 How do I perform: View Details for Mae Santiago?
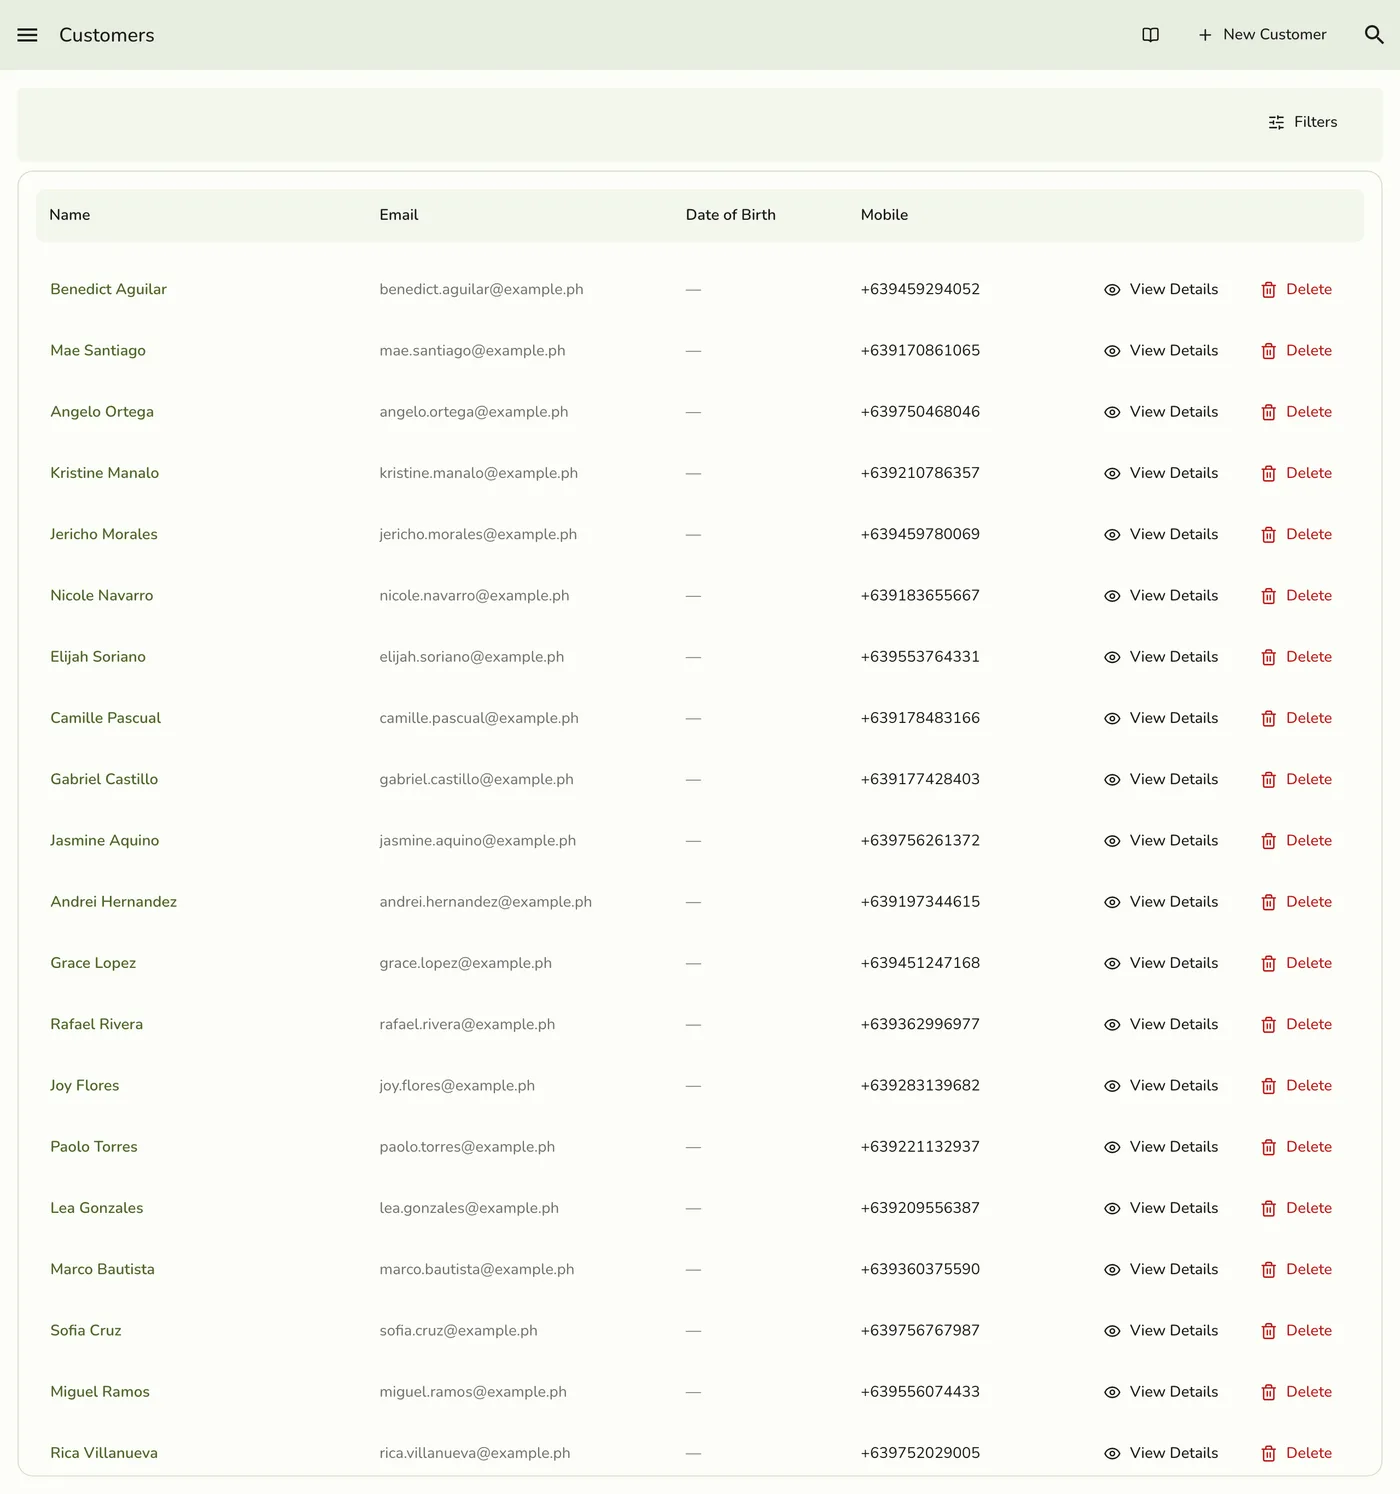click(1161, 350)
